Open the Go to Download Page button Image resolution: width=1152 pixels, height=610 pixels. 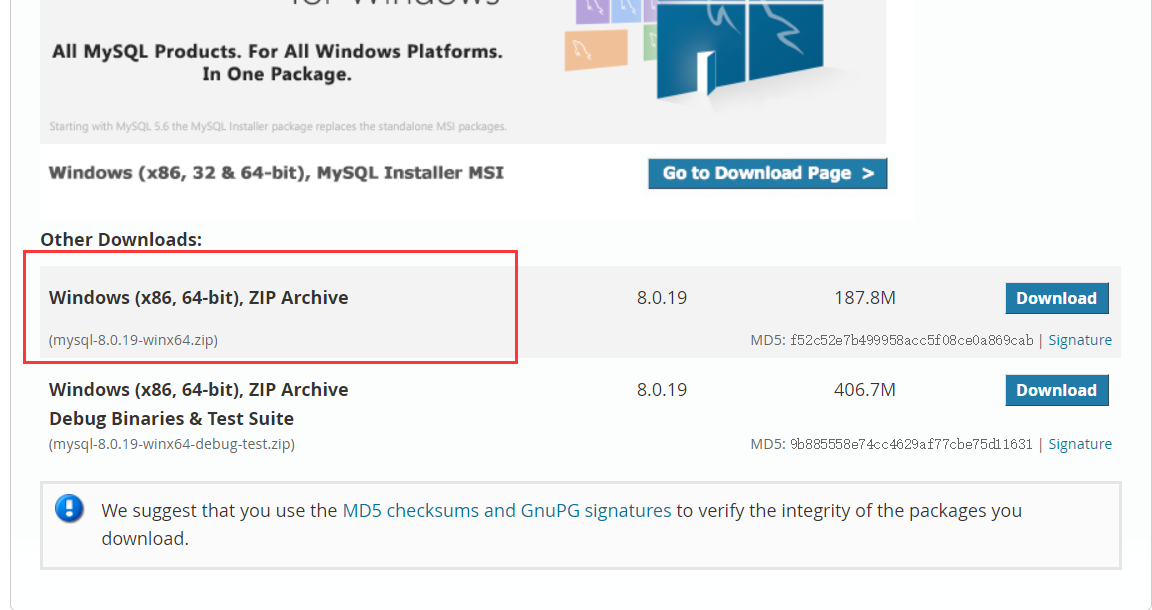[x=767, y=173]
